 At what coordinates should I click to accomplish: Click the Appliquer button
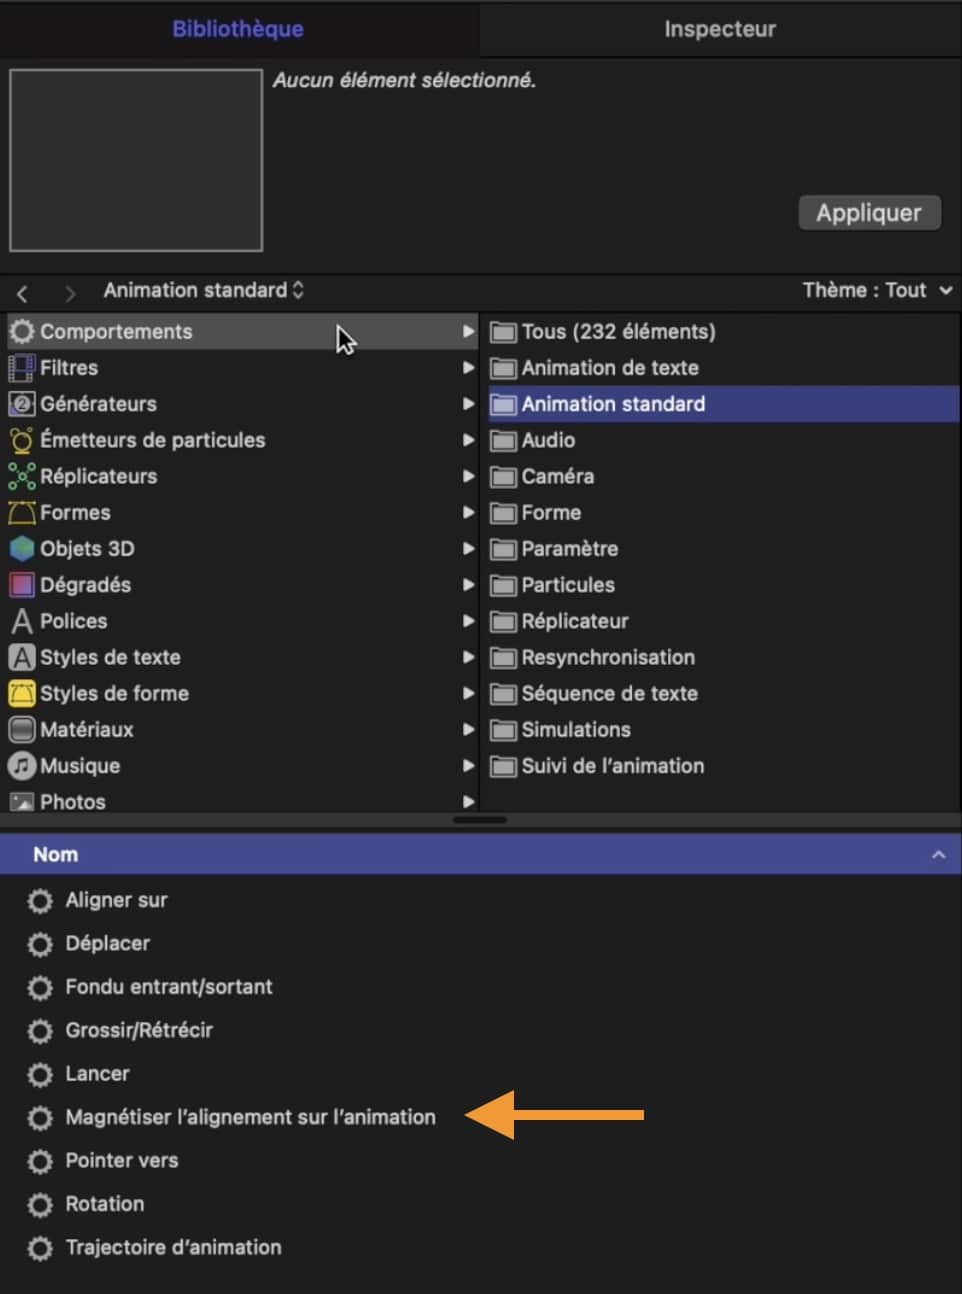869,213
